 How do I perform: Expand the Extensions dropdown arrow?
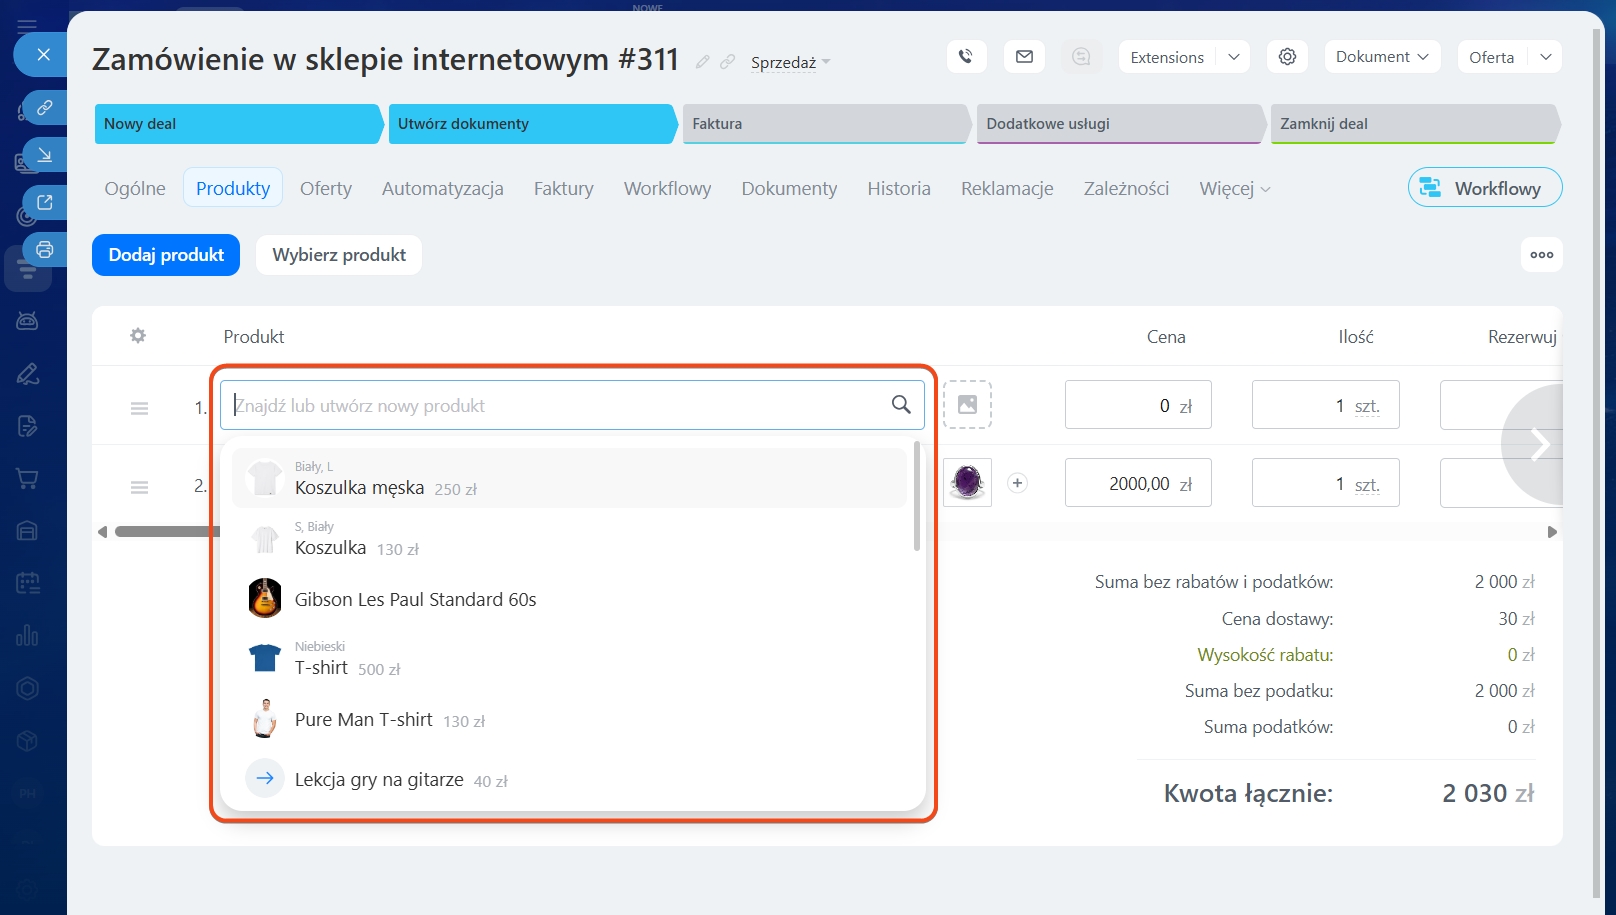click(1234, 57)
